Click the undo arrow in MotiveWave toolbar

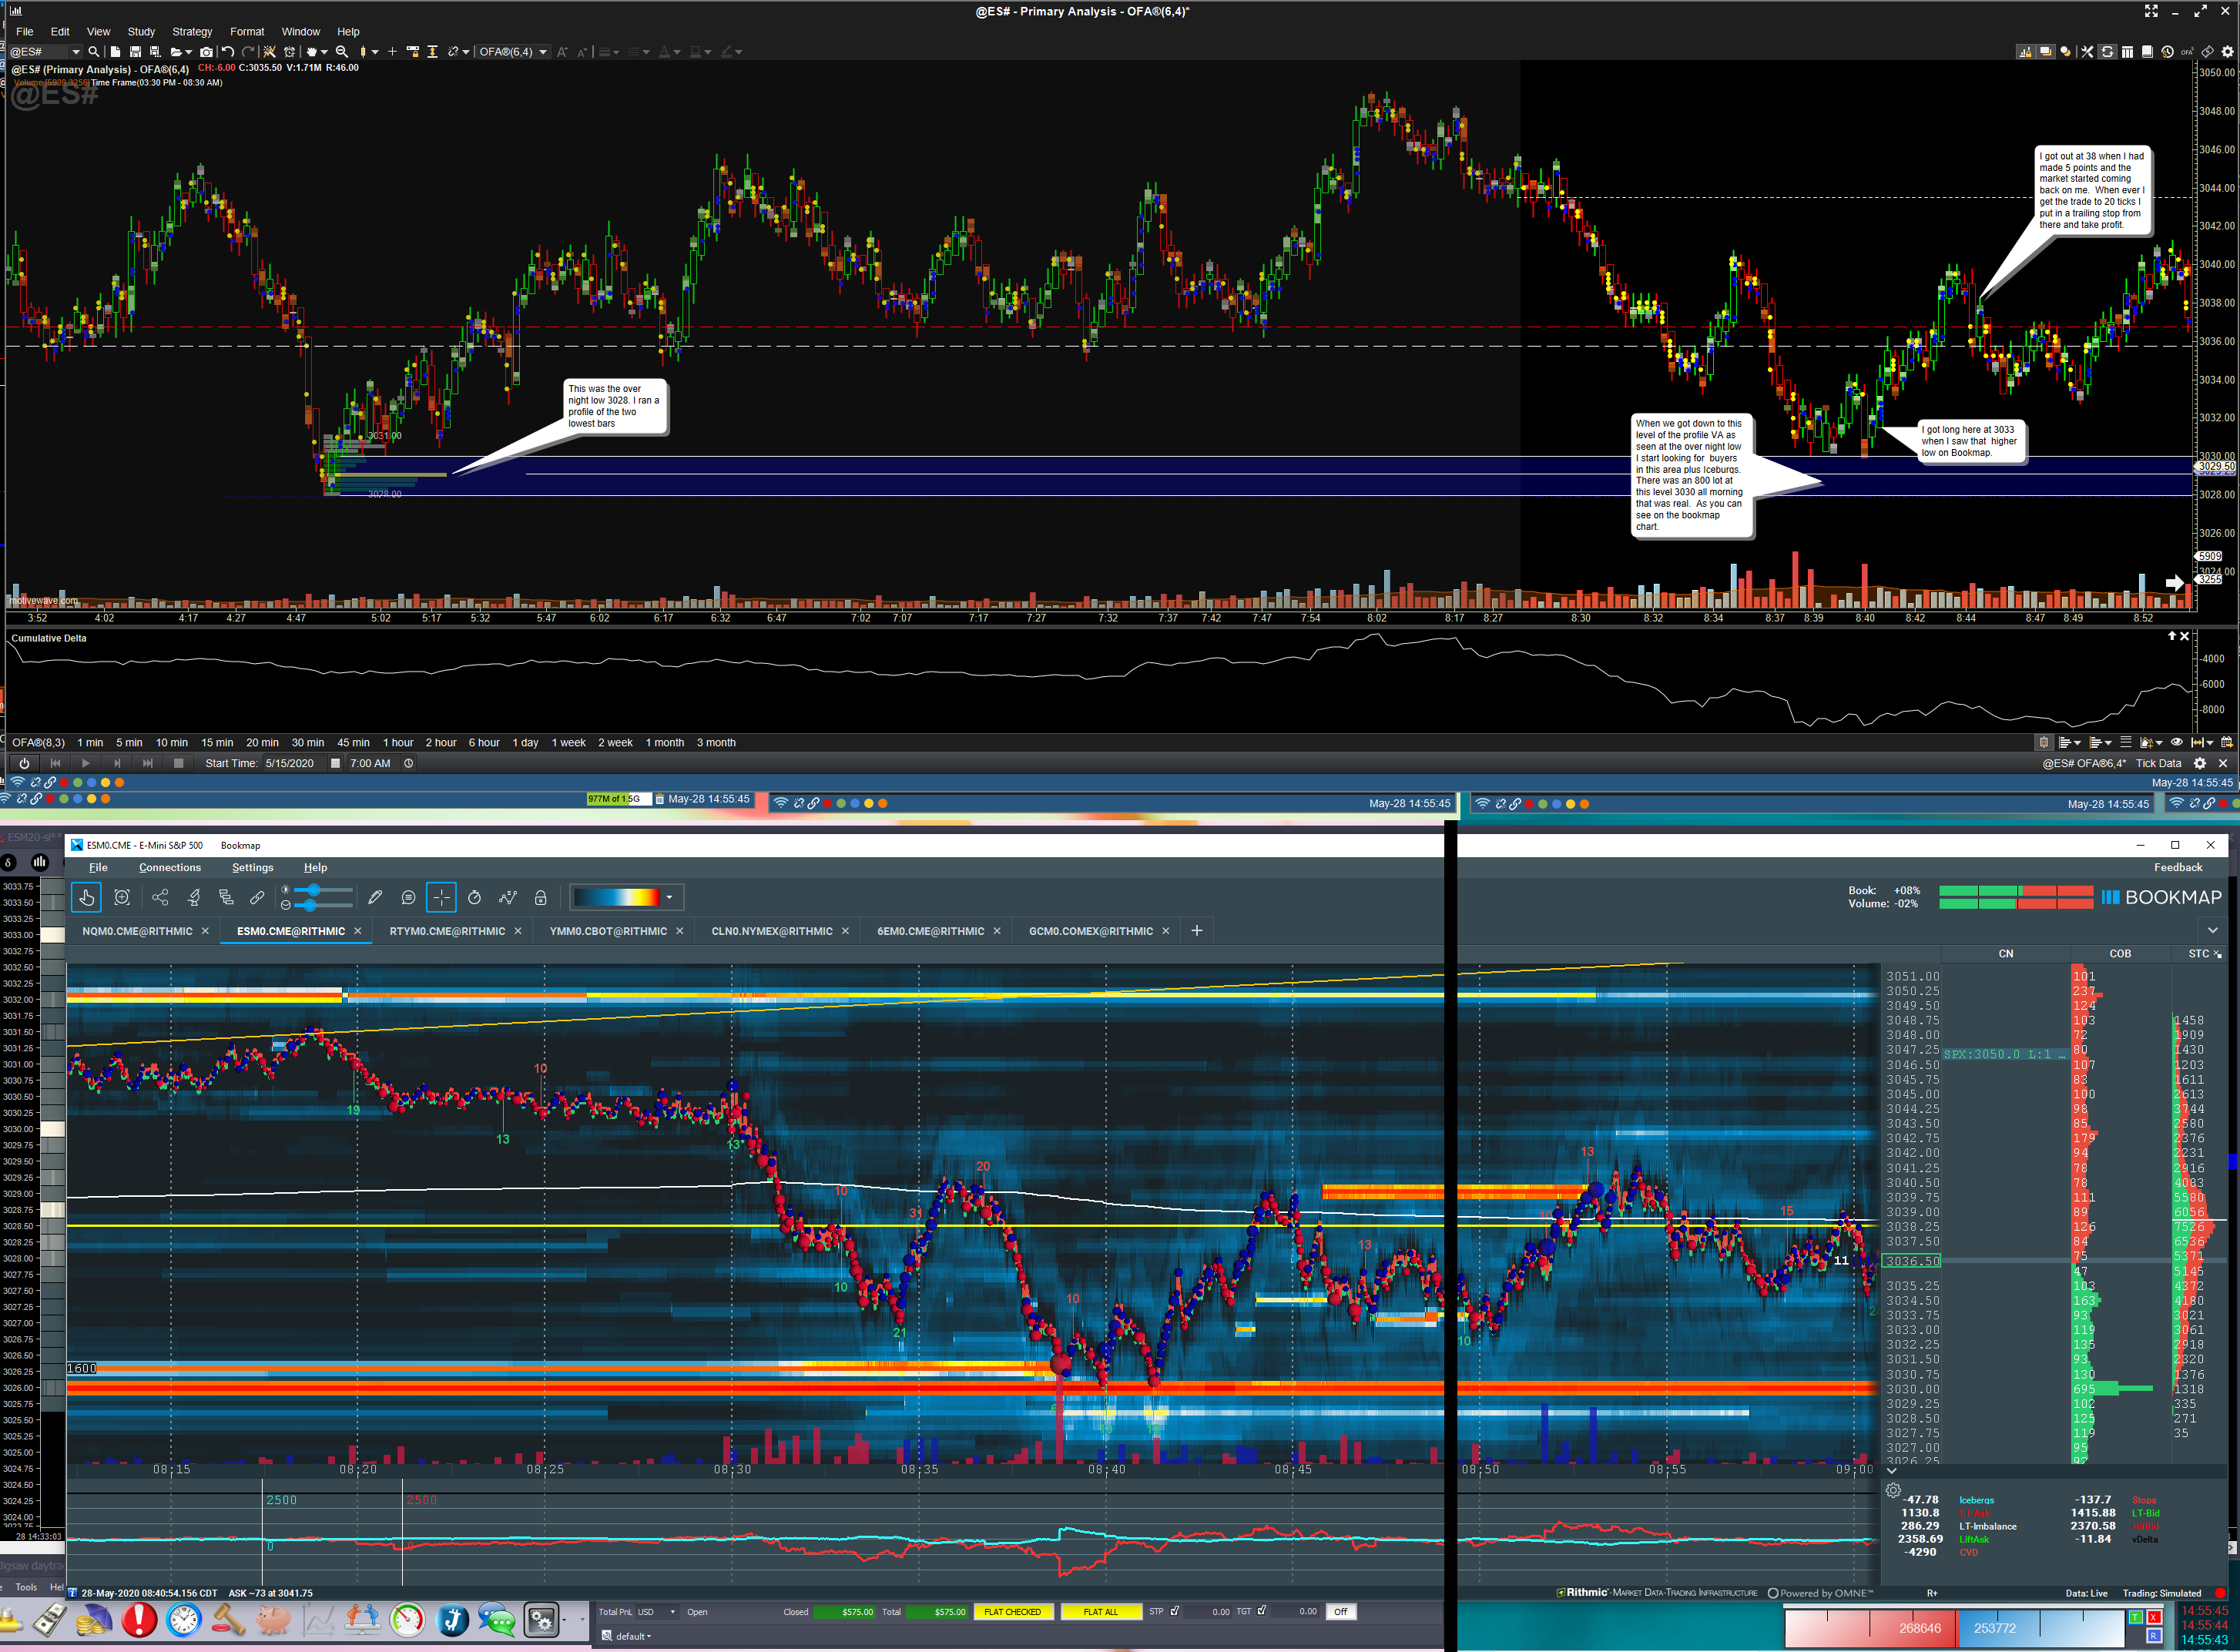[x=228, y=52]
